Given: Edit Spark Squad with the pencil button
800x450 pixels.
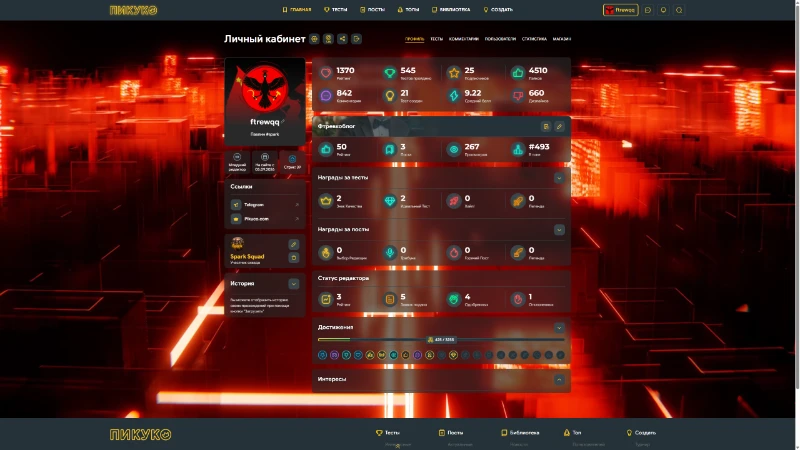Looking at the screenshot, I should (x=293, y=244).
